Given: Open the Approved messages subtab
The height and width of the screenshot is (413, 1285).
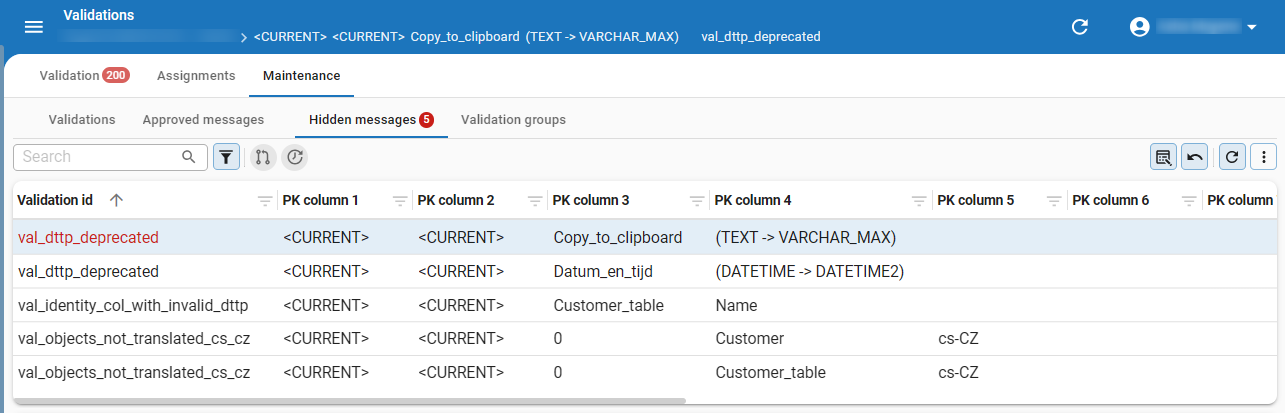Looking at the screenshot, I should 203,120.
